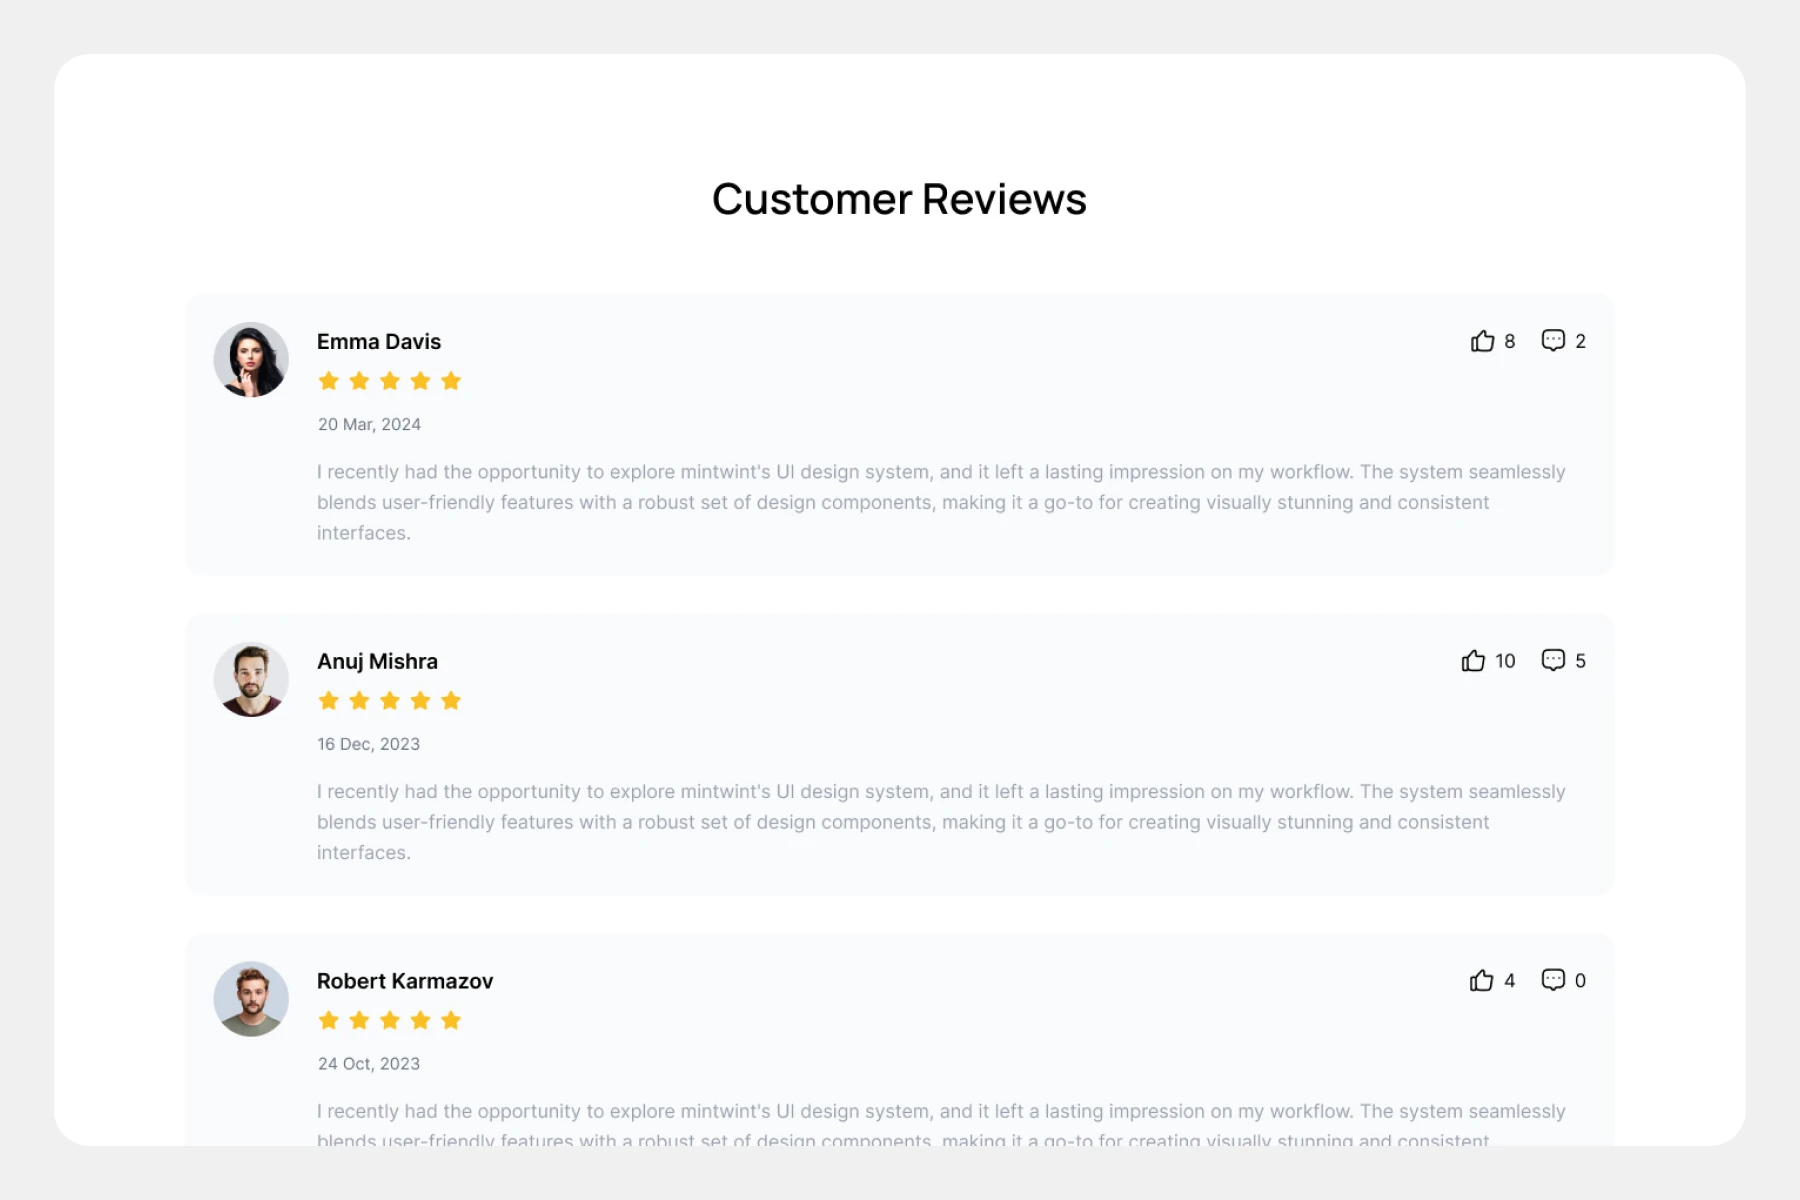Click the 16 Dec, 2023 review date
This screenshot has width=1800, height=1200.
point(368,745)
